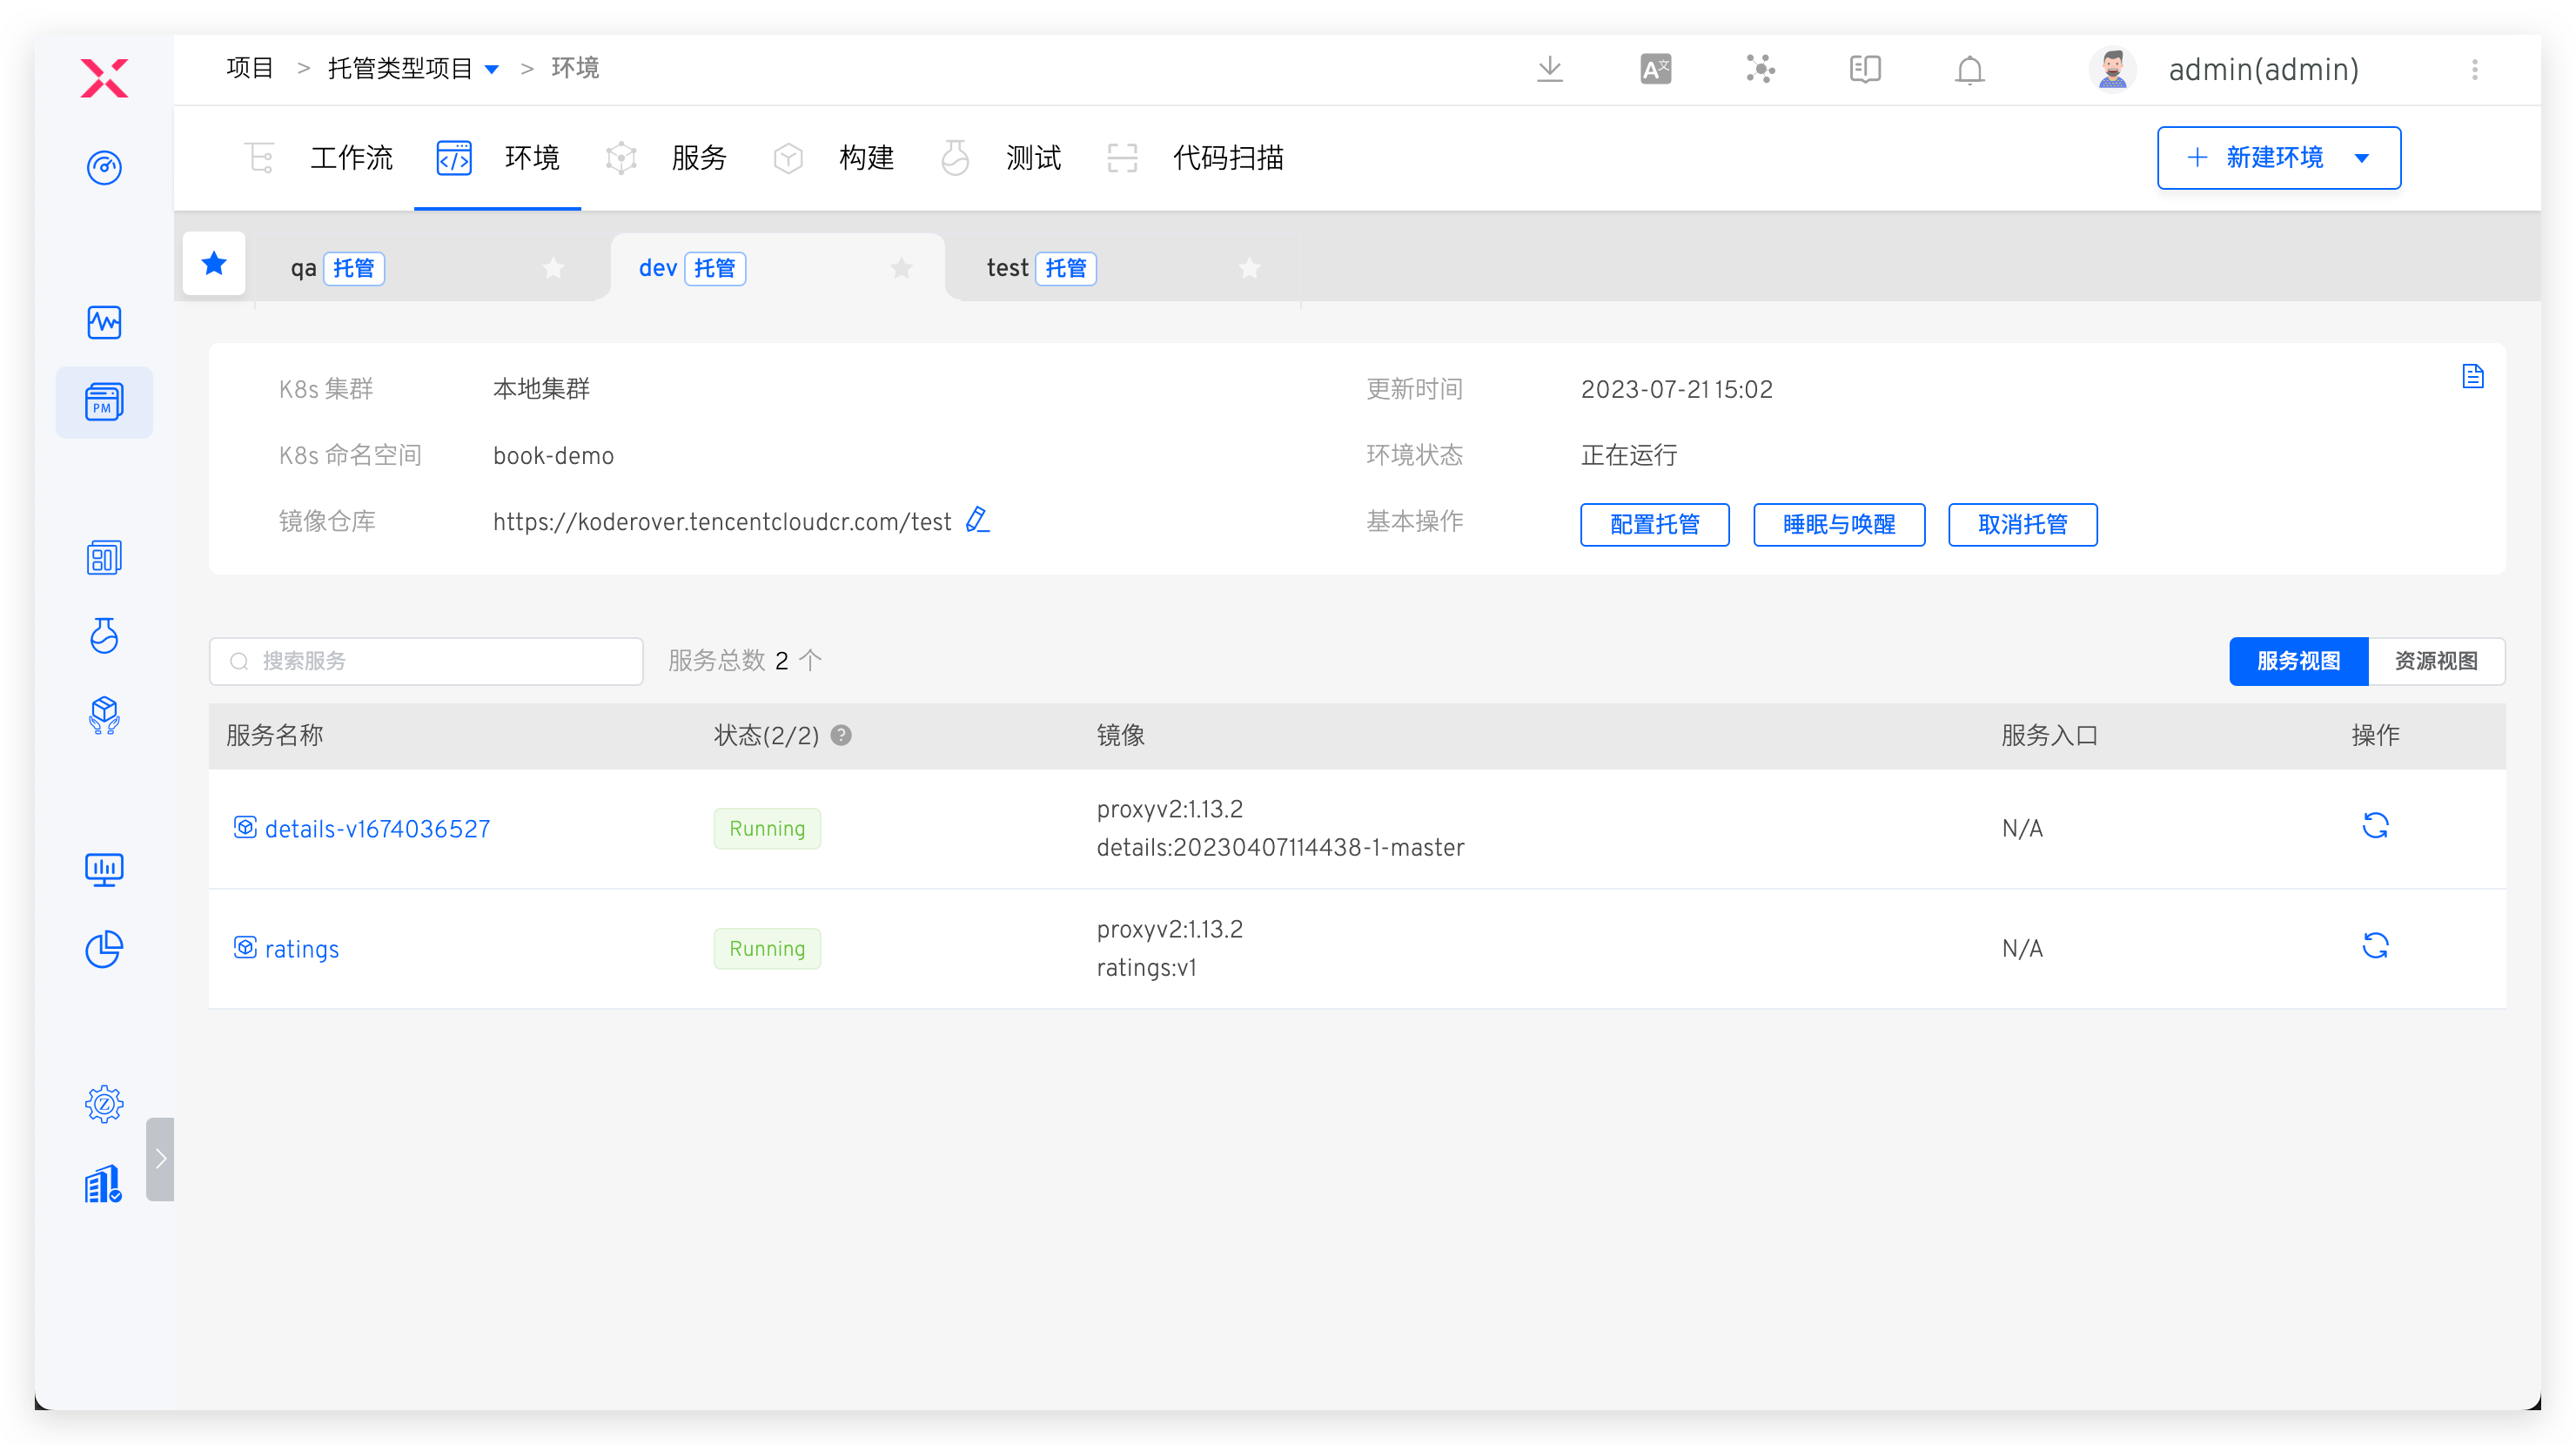The width and height of the screenshot is (2576, 1445).
Task: Toggle favorite star on dev environment
Action: point(901,268)
